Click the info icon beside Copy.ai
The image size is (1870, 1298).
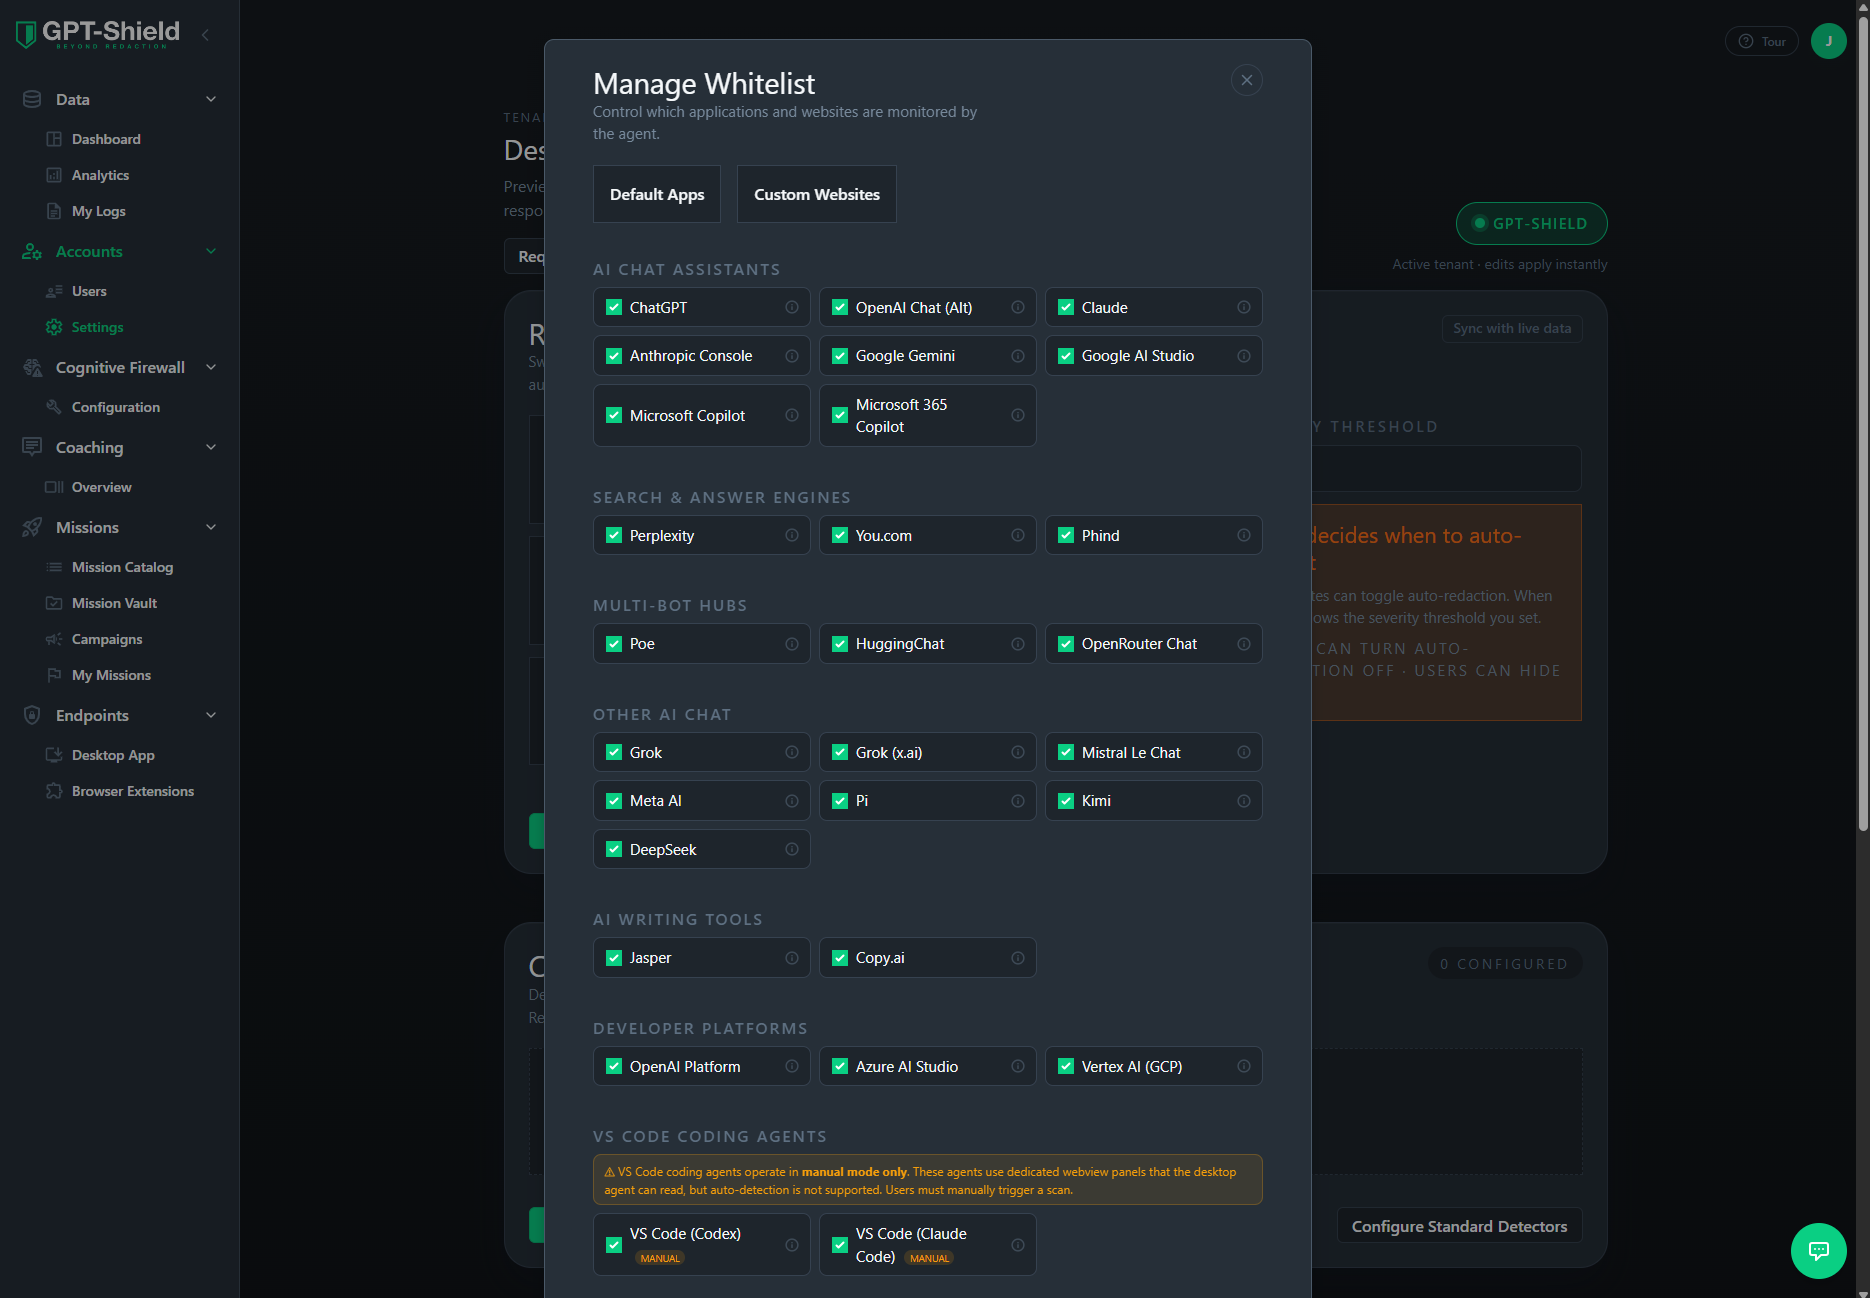coord(1018,958)
